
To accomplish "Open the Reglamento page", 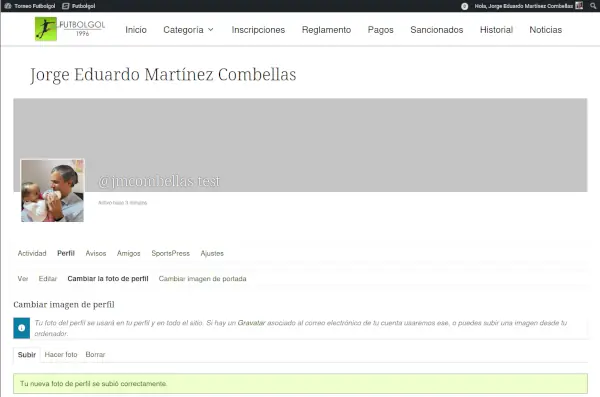I will (x=326, y=30).
